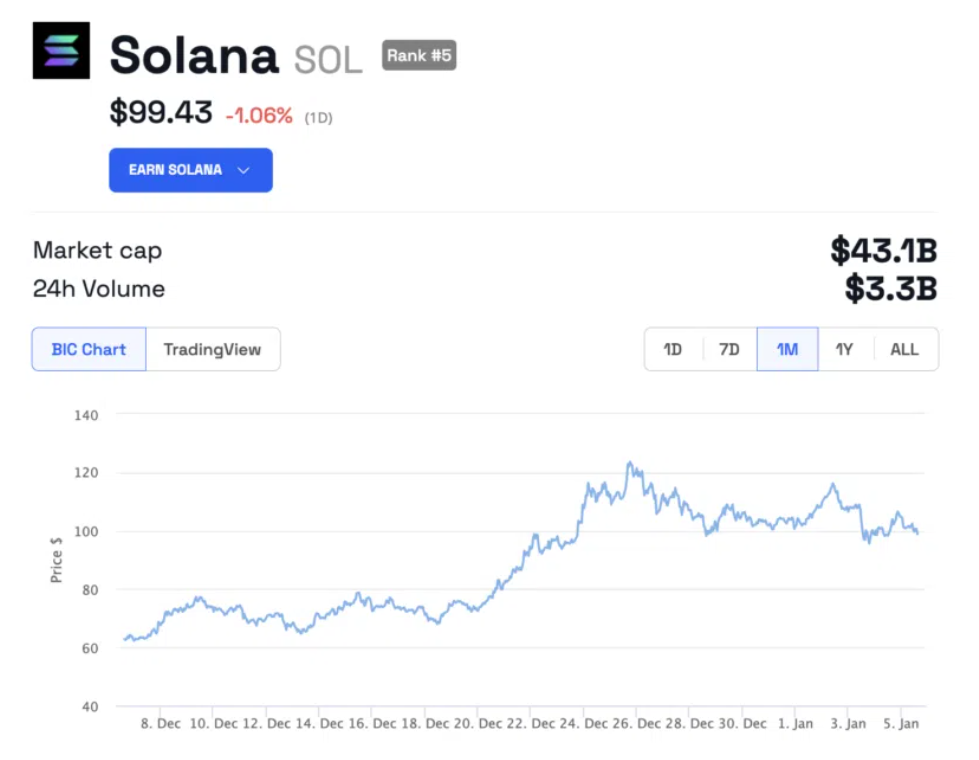The width and height of the screenshot is (979, 760).
Task: Select the ALL time range
Action: pyautogui.click(x=903, y=349)
